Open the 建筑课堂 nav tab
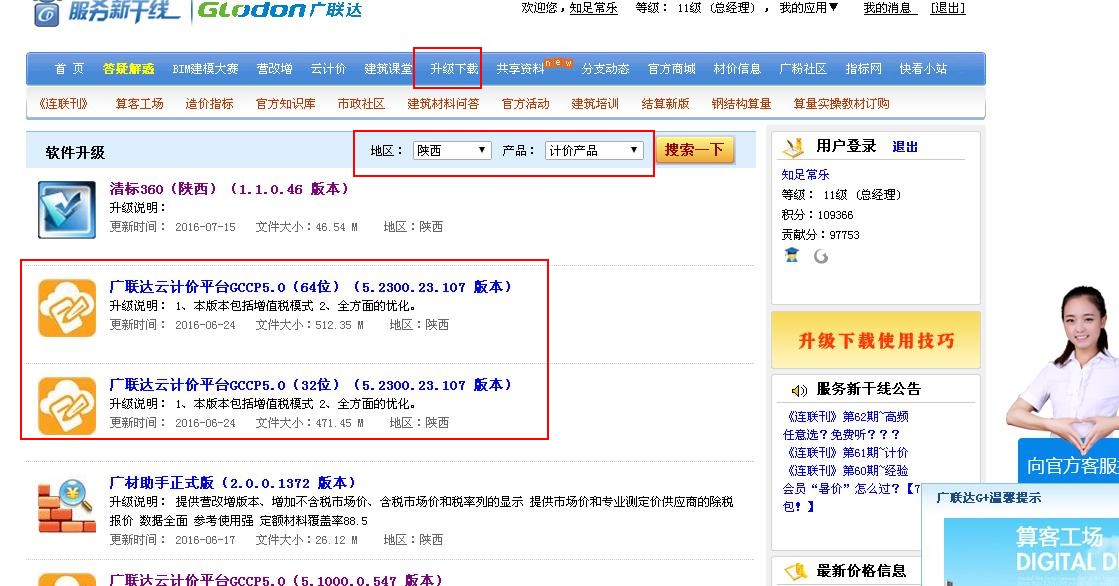Screen dimensions: 1119x586 [388, 69]
